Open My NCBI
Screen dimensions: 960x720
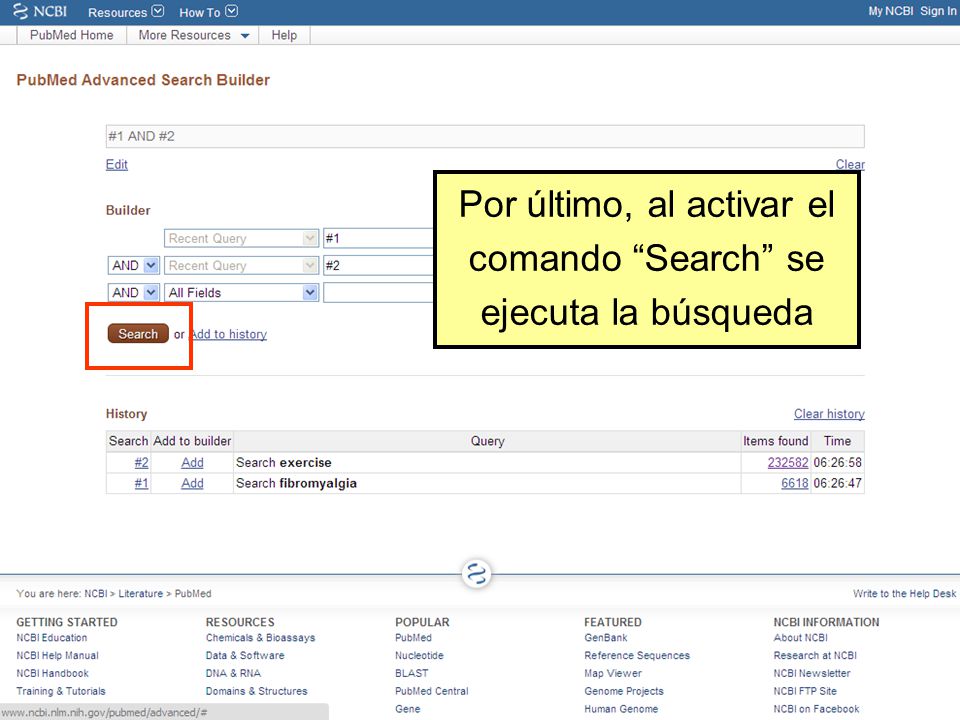pyautogui.click(x=890, y=11)
